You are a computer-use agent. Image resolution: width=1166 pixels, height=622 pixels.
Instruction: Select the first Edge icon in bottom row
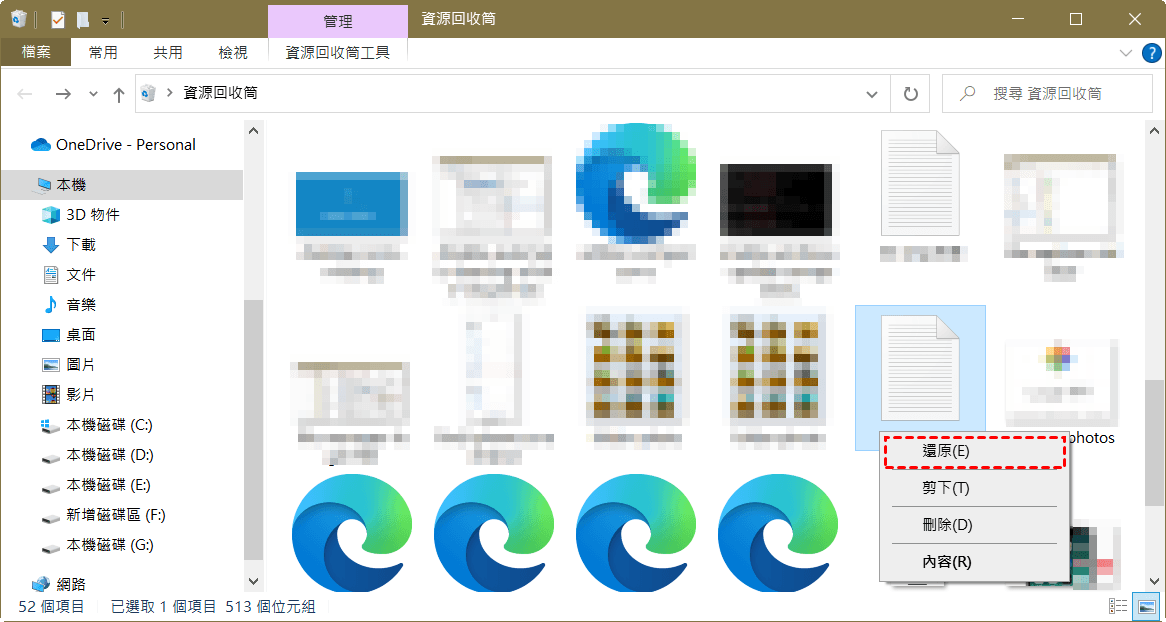point(352,533)
